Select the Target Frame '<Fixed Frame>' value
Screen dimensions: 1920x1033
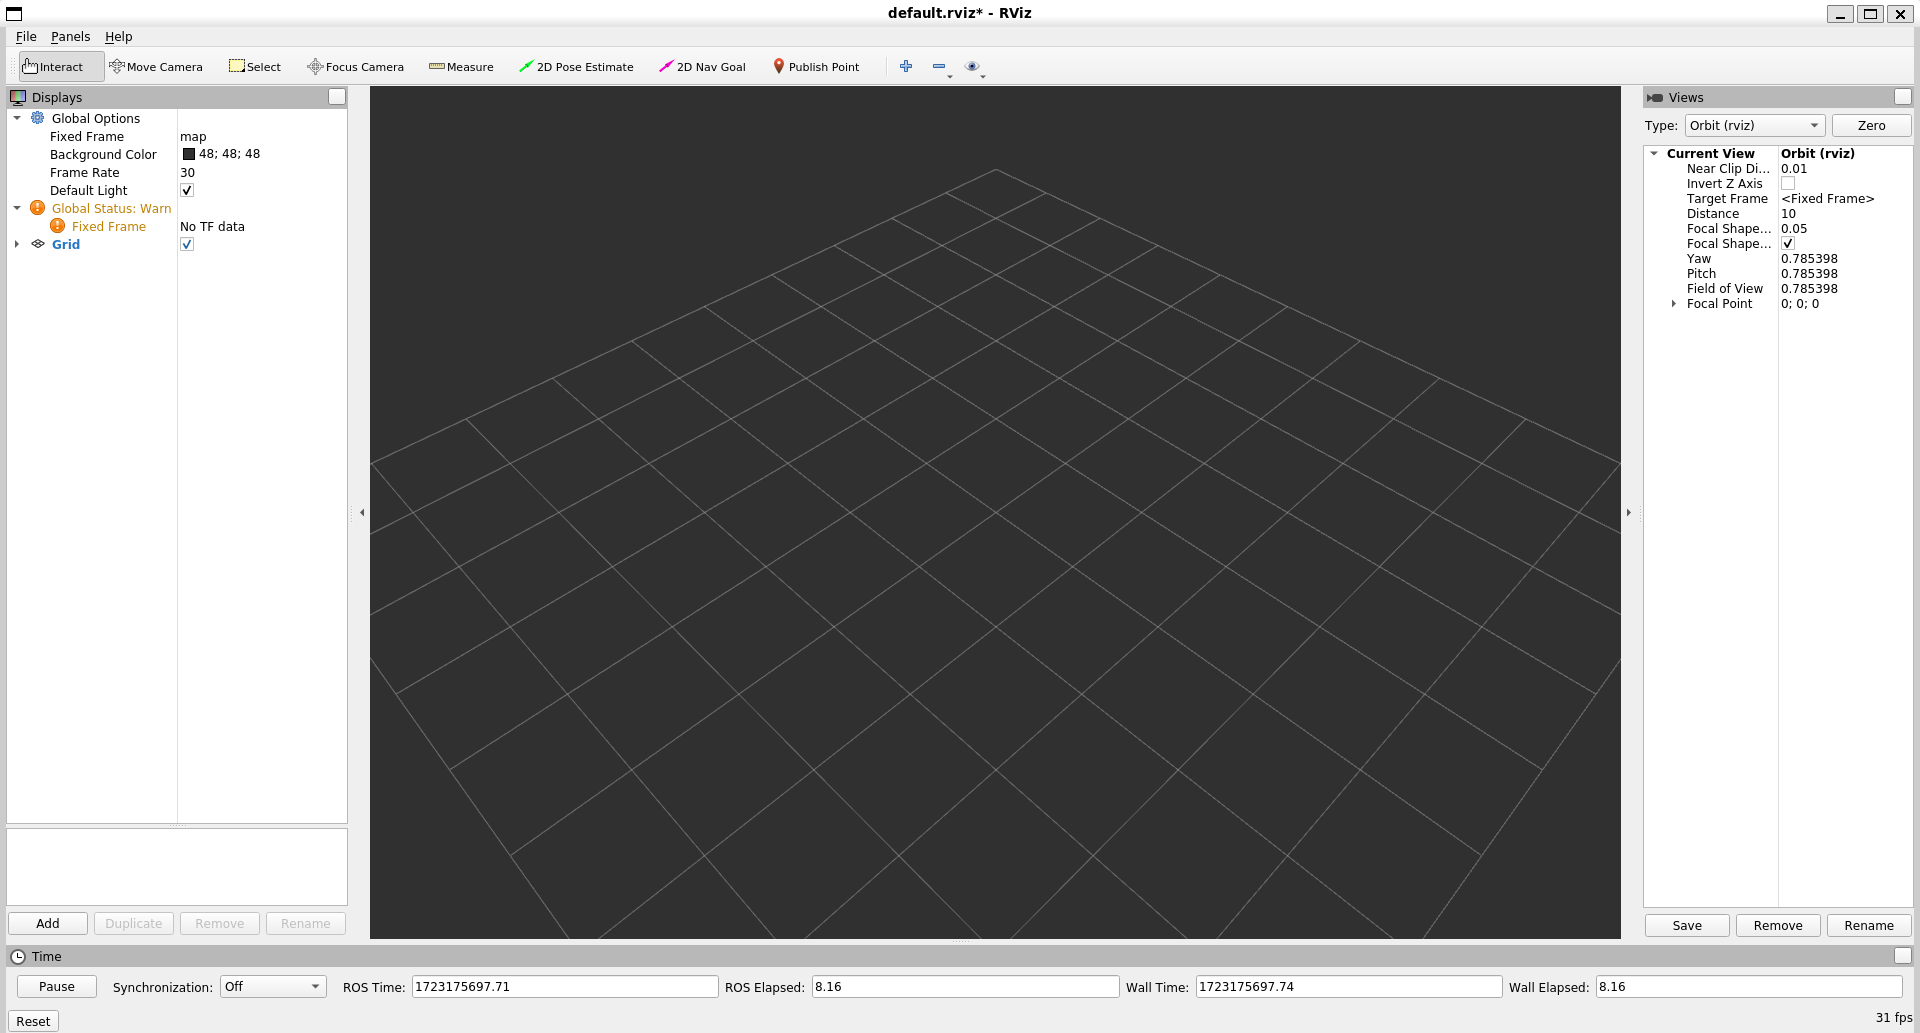(1827, 199)
